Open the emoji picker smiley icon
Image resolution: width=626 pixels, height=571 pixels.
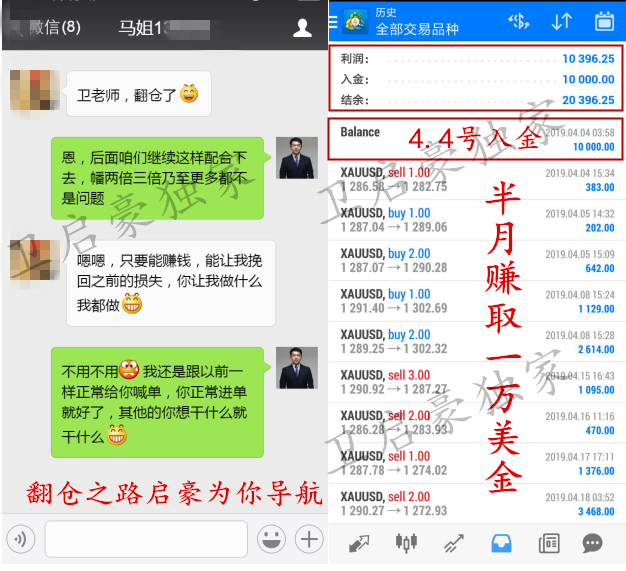click(x=269, y=540)
